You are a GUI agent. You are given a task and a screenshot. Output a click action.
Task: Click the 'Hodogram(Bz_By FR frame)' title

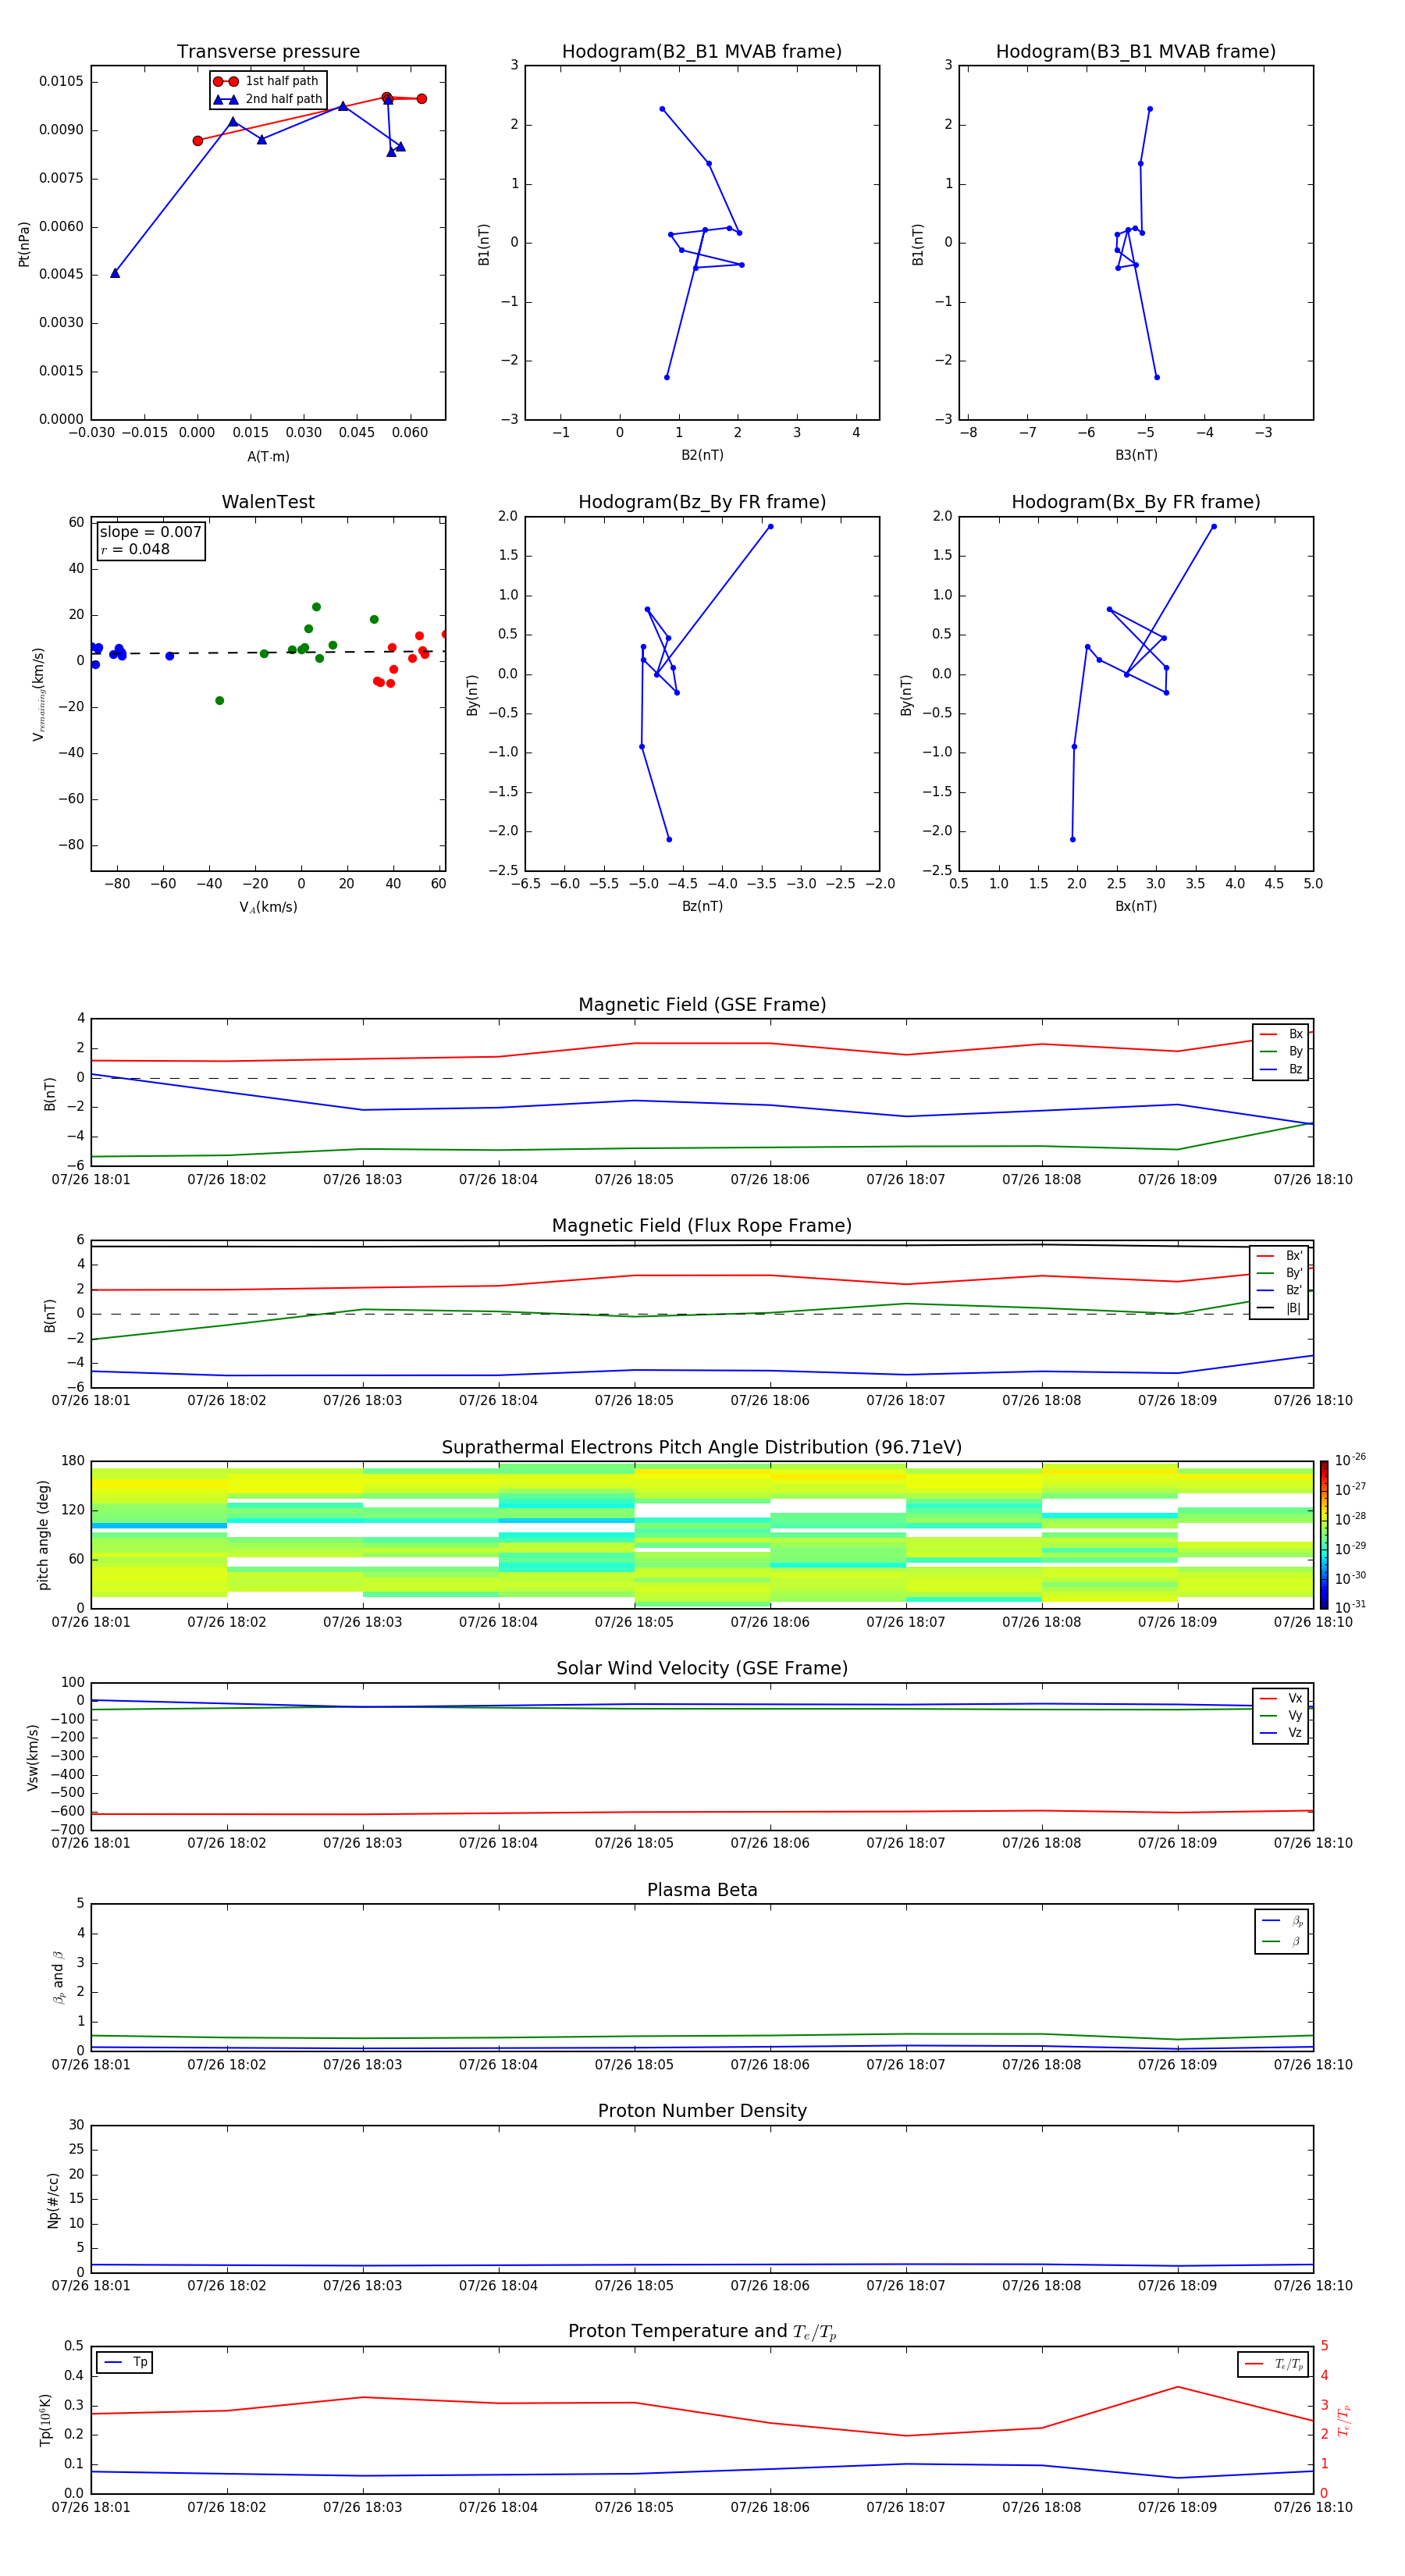tap(701, 502)
